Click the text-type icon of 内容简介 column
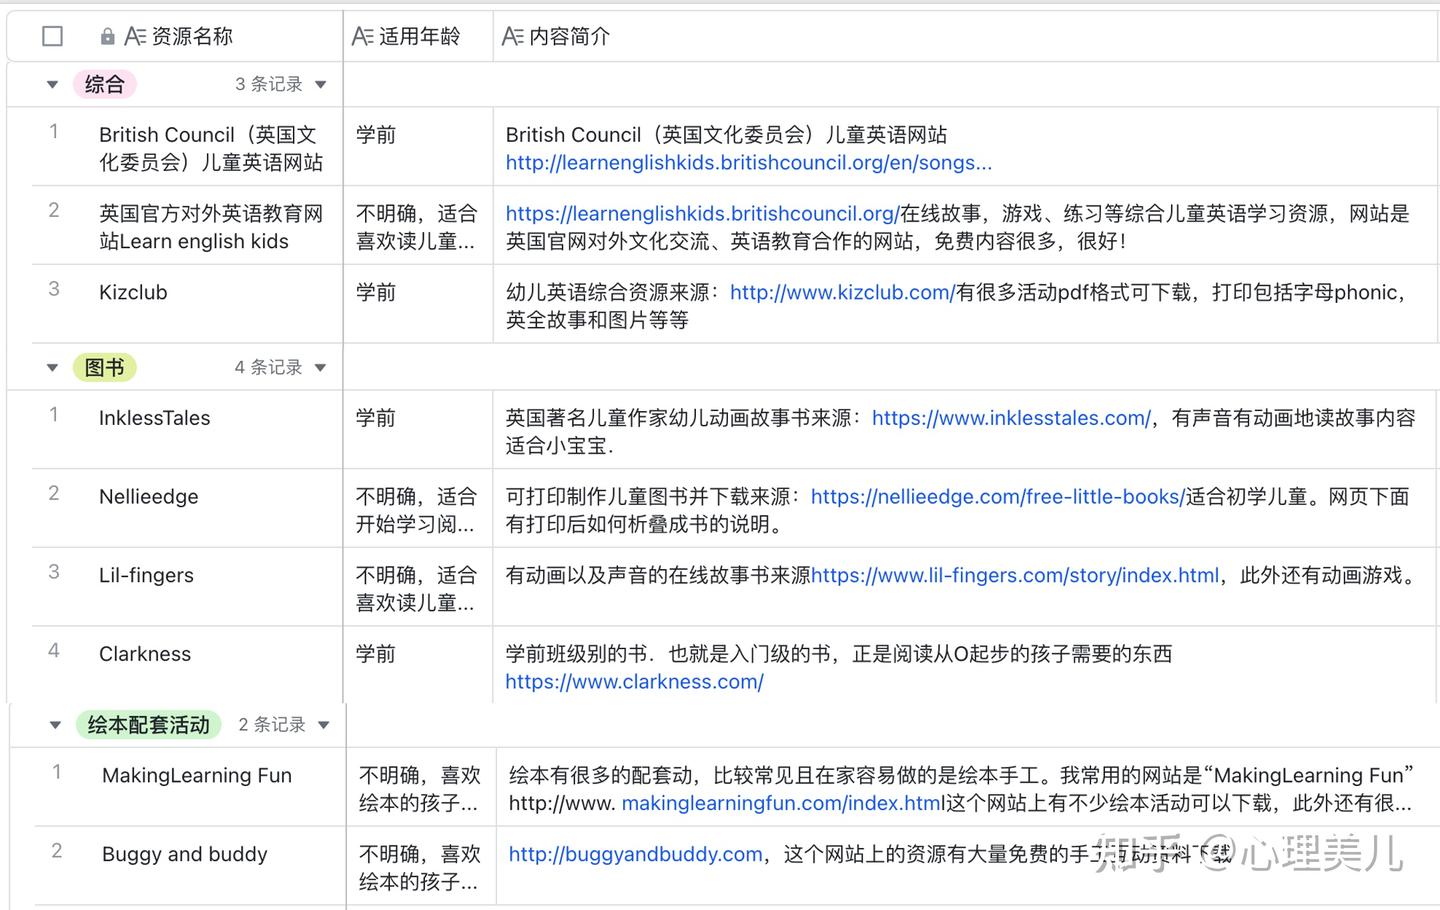This screenshot has width=1440, height=910. [x=512, y=37]
